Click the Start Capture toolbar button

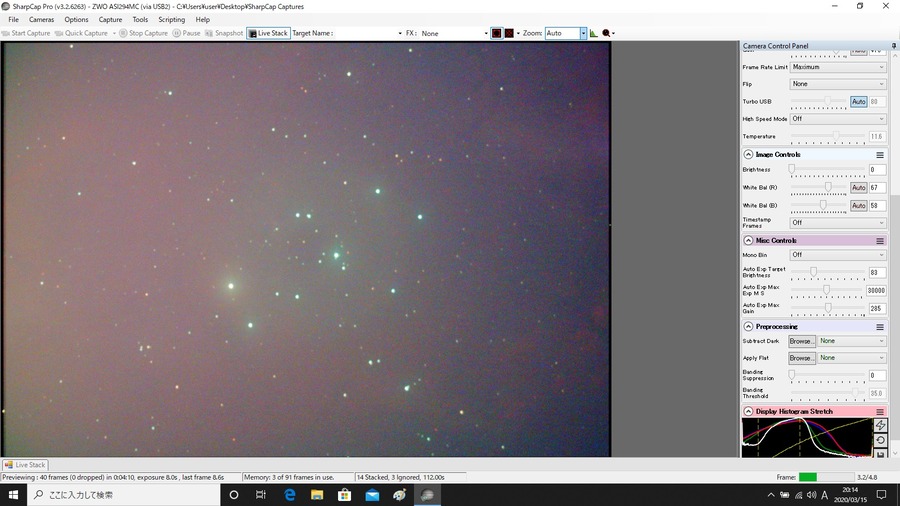(26, 33)
